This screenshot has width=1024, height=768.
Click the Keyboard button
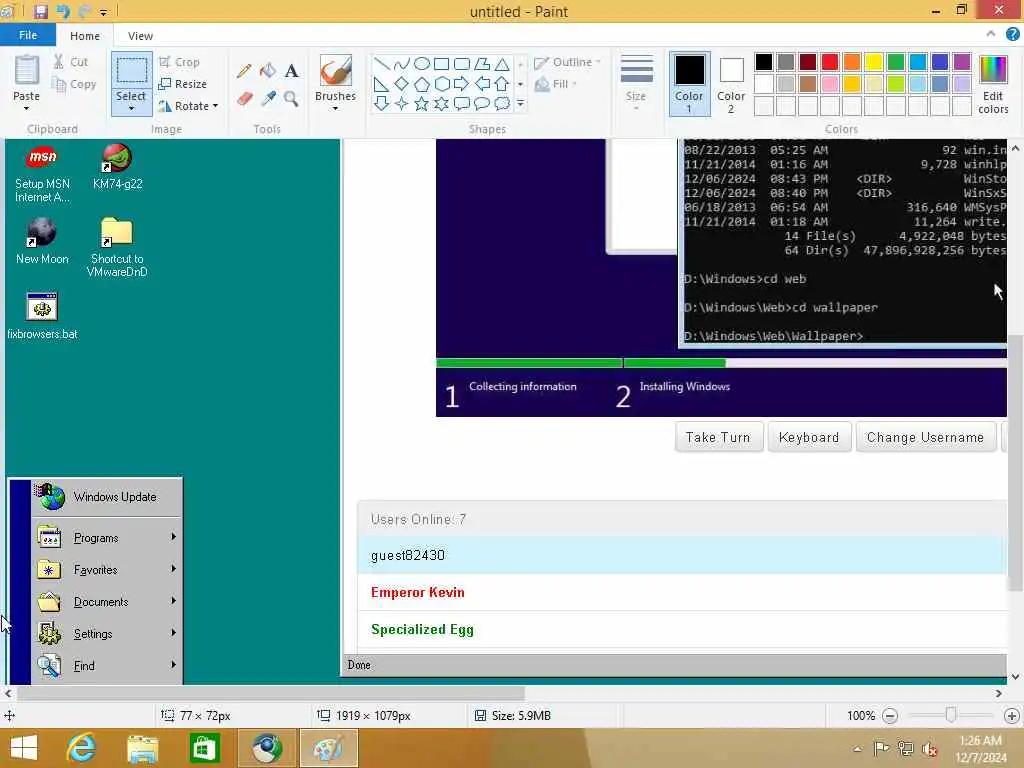809,437
